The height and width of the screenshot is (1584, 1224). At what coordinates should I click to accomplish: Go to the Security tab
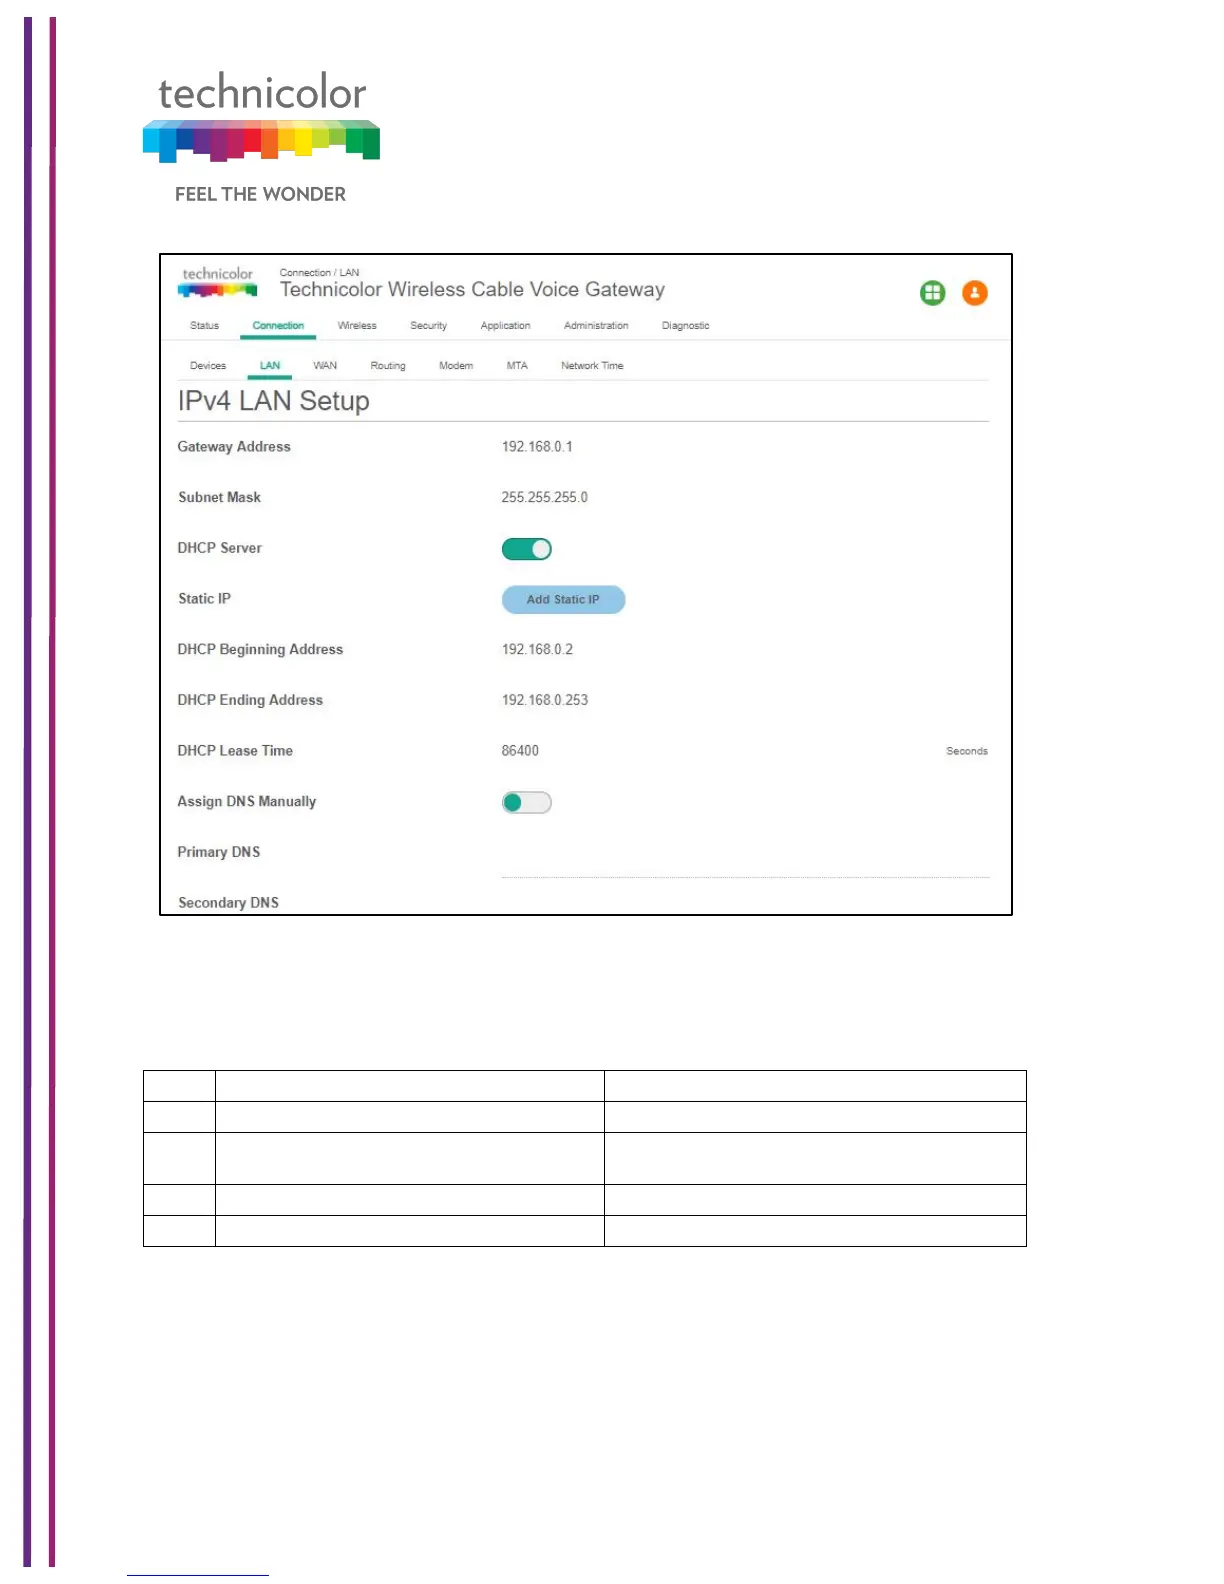428,326
